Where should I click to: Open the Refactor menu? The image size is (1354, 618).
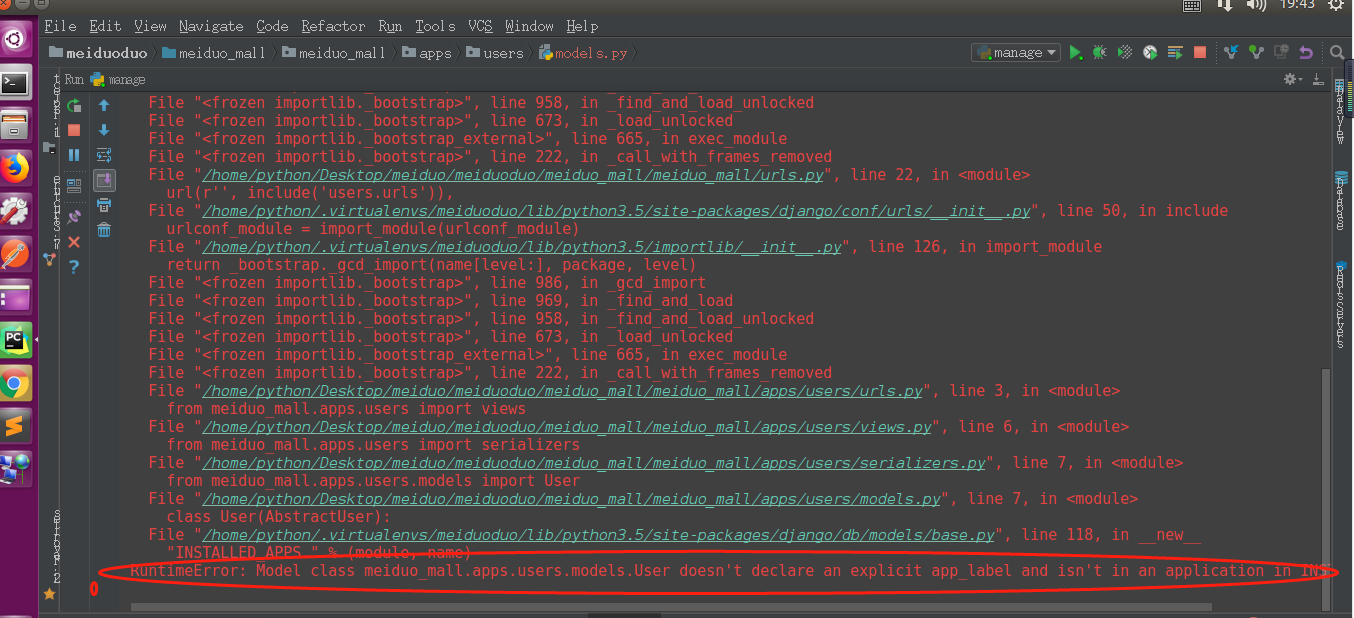point(333,26)
